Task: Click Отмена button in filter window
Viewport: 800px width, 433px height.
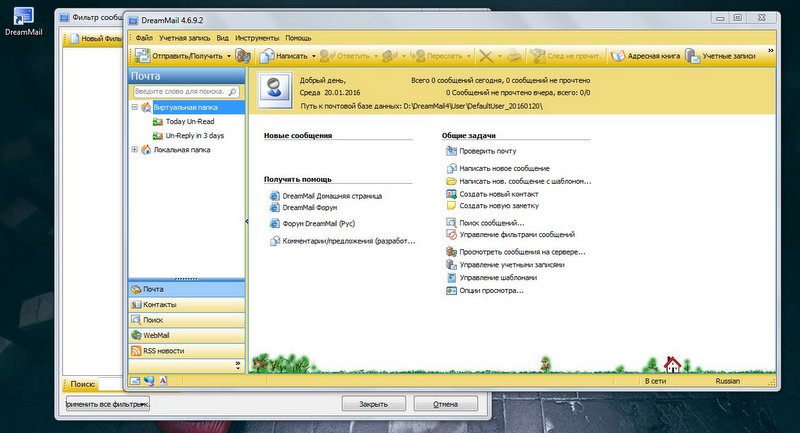Action: (445, 404)
